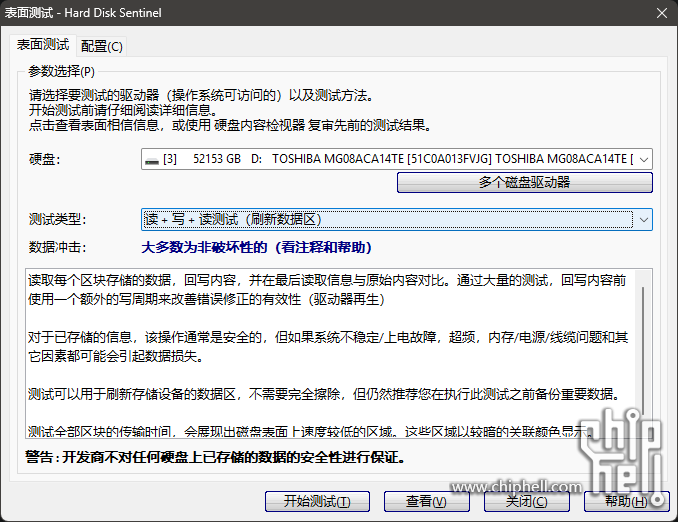Click 大多数为非破坏性的 data impact text

[256, 247]
